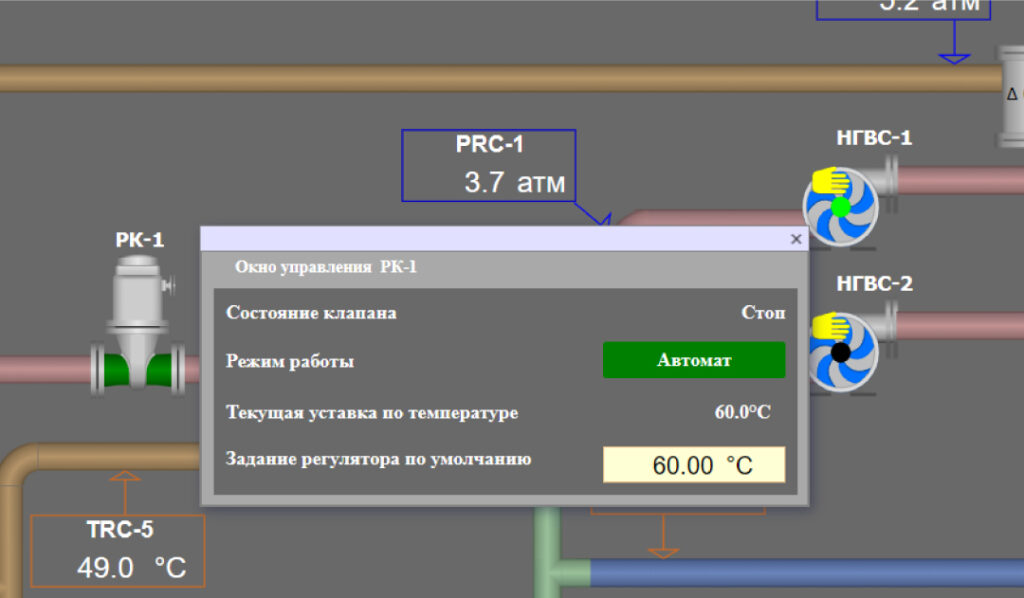Click the Окно управления РК-1 title
Screen dimensions: 1024x598
325,267
